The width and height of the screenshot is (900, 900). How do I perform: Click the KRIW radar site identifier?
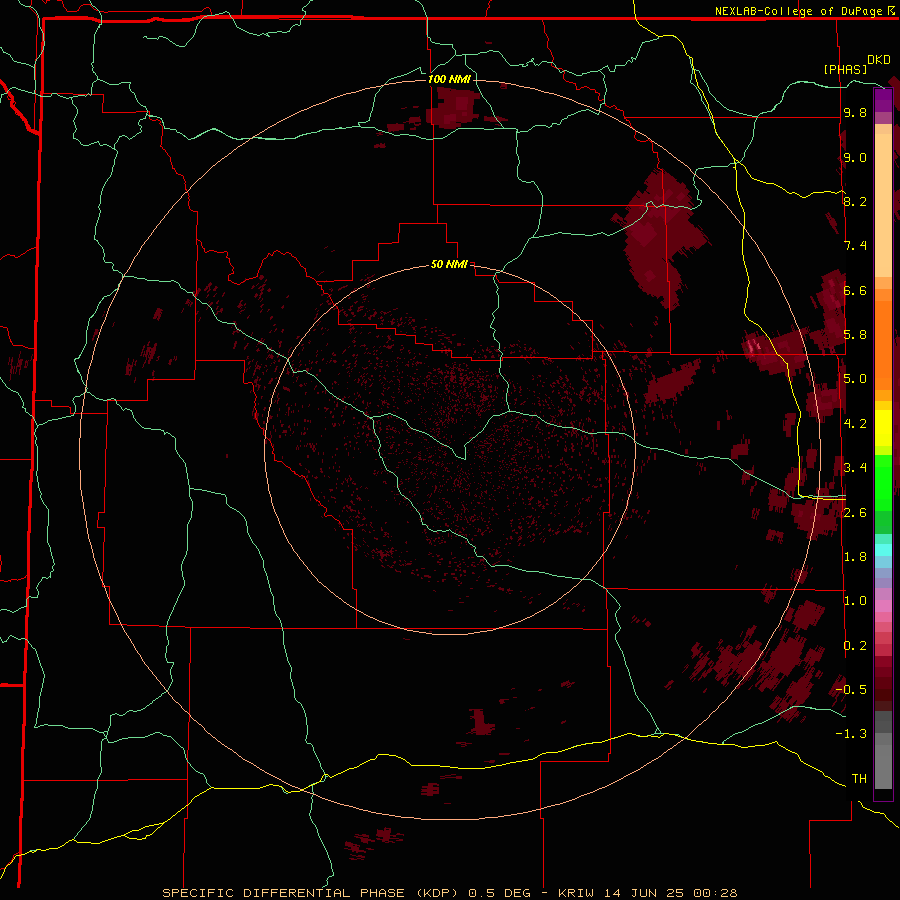[x=576, y=893]
